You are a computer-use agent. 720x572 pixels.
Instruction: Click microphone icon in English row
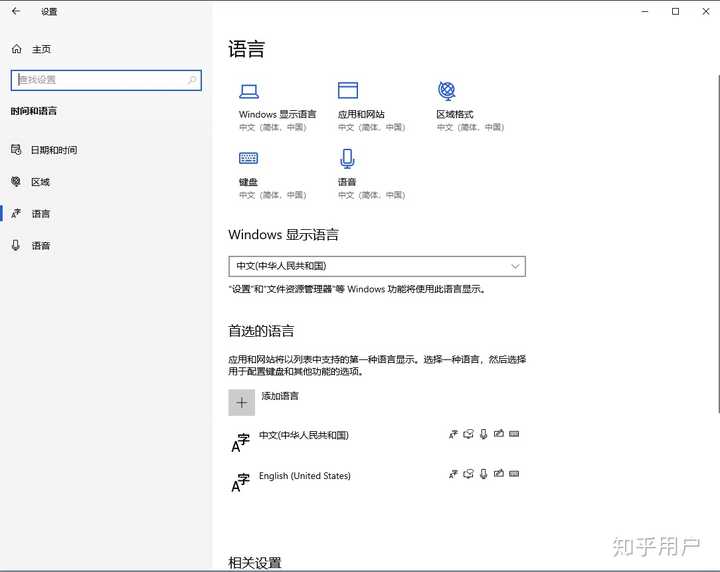coord(484,474)
